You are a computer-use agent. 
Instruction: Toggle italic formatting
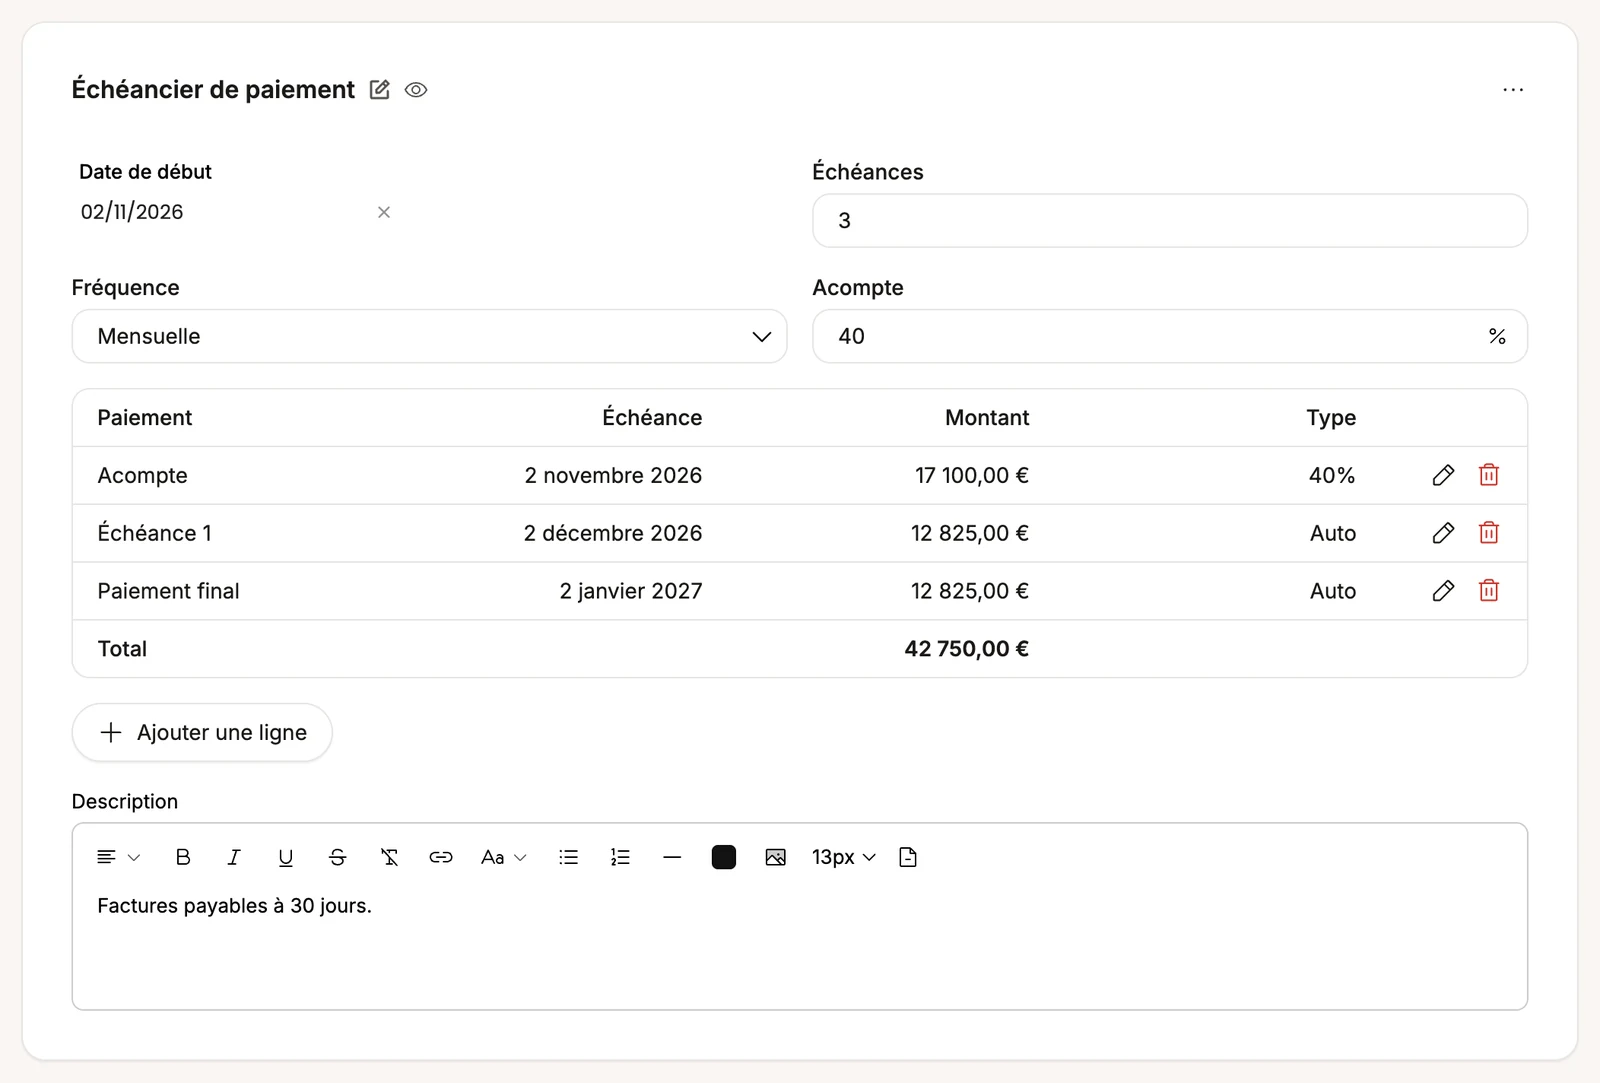[x=234, y=857]
